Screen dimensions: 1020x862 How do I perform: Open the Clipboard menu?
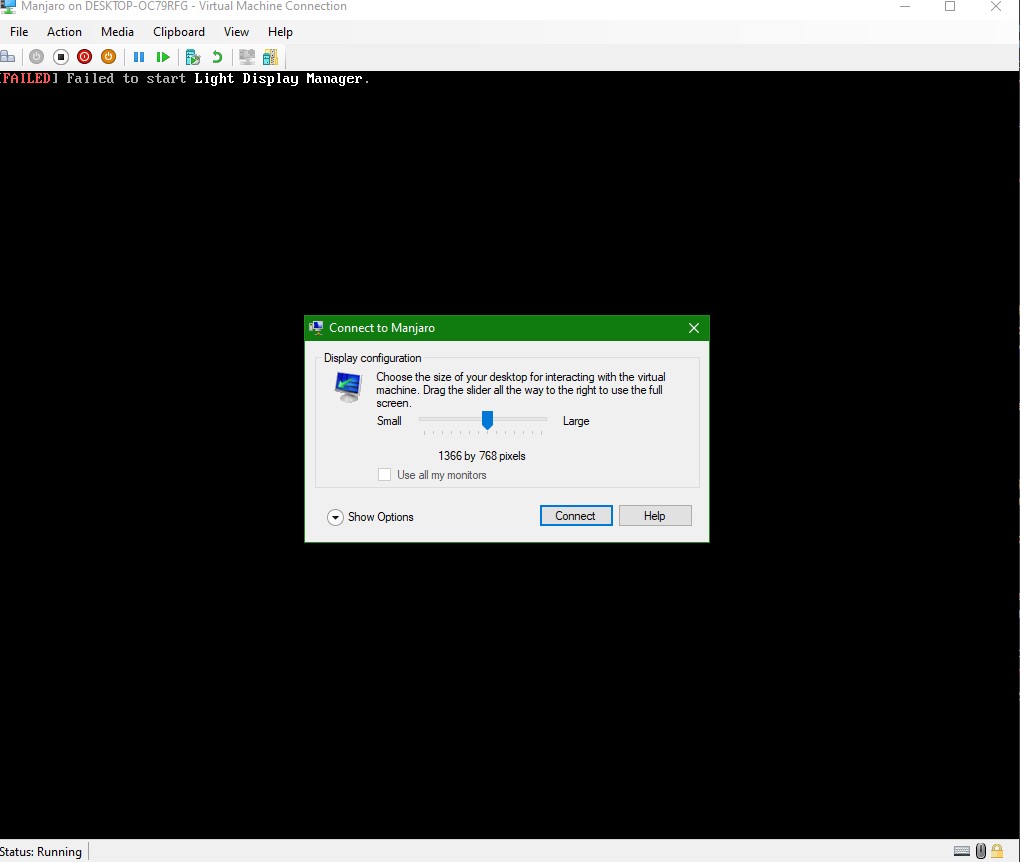pos(179,32)
